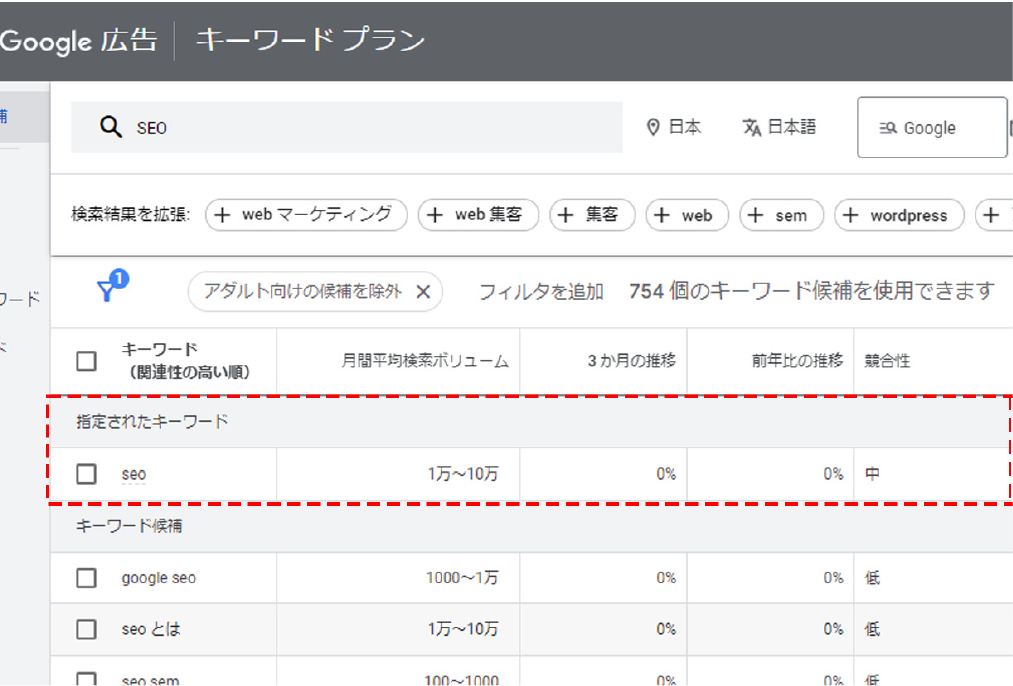Click the キーワード プラン header title
This screenshot has width=1013, height=686.
310,40
